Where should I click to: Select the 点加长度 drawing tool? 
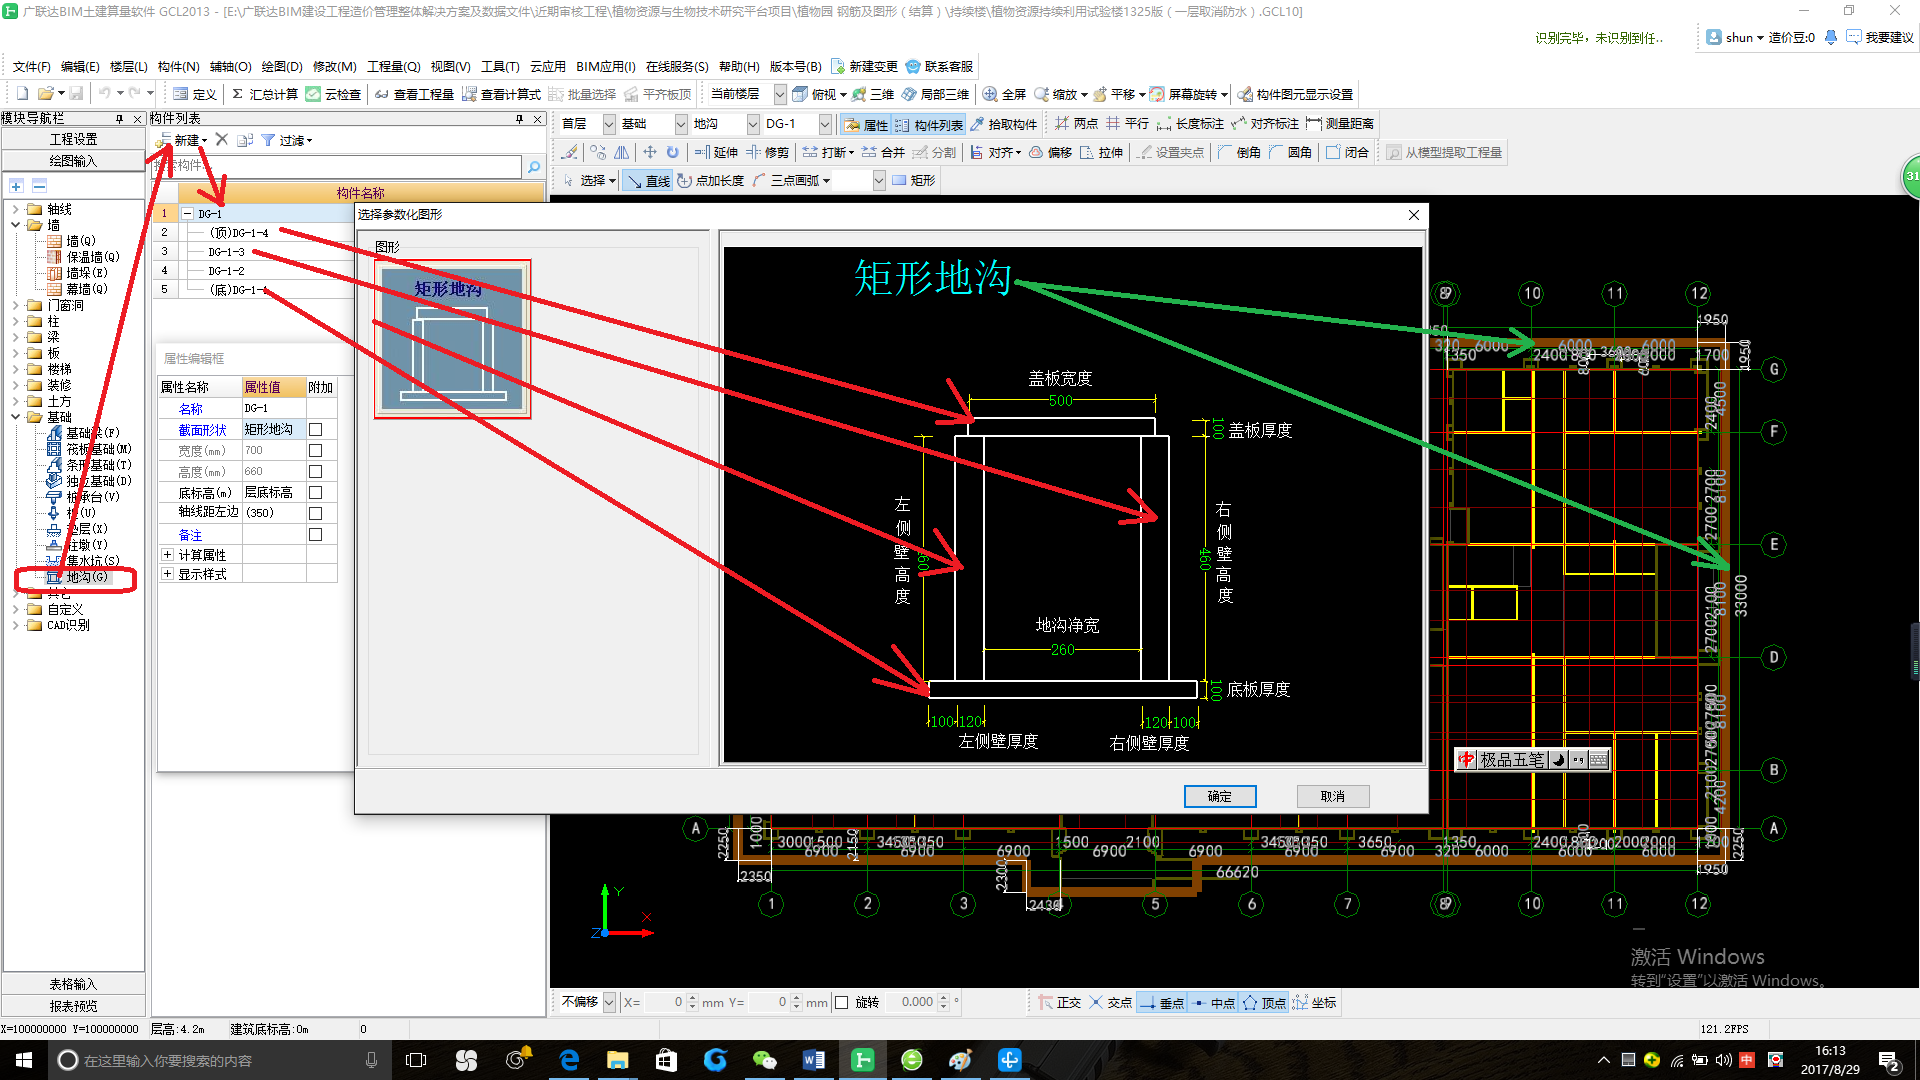click(x=711, y=181)
